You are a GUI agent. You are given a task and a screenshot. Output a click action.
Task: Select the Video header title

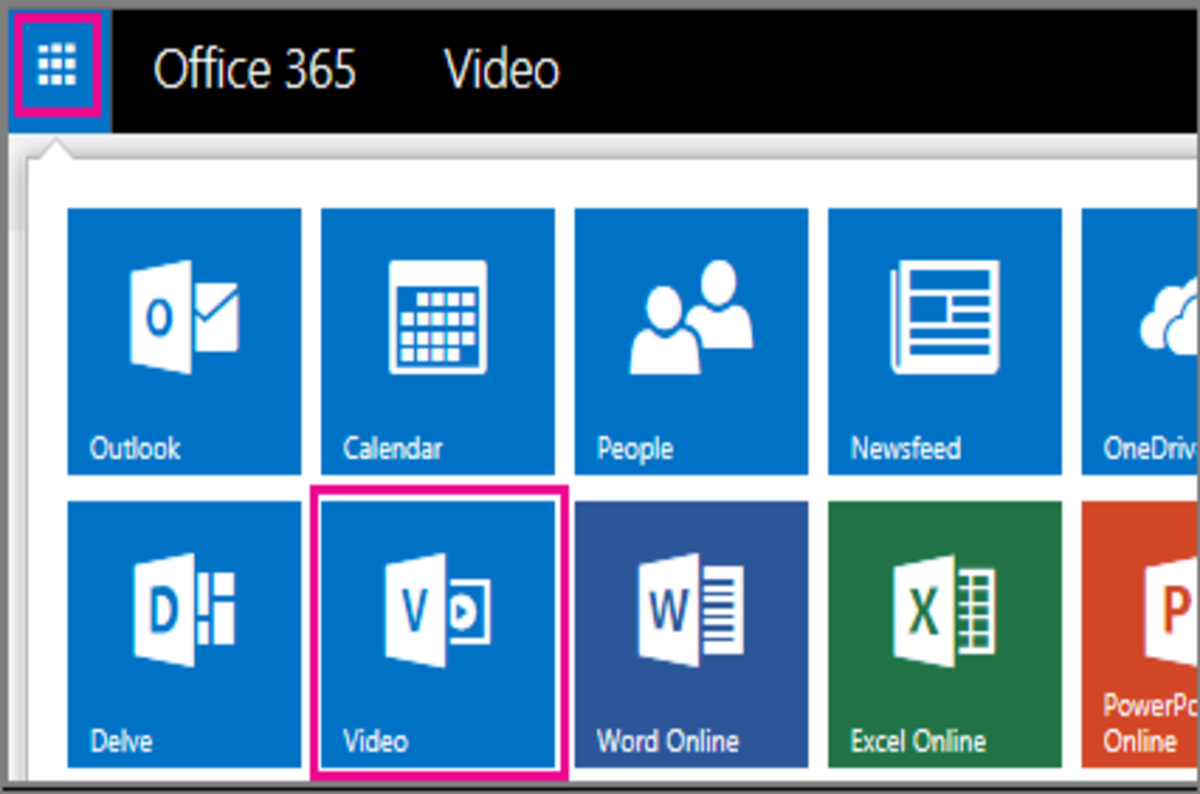pos(501,70)
